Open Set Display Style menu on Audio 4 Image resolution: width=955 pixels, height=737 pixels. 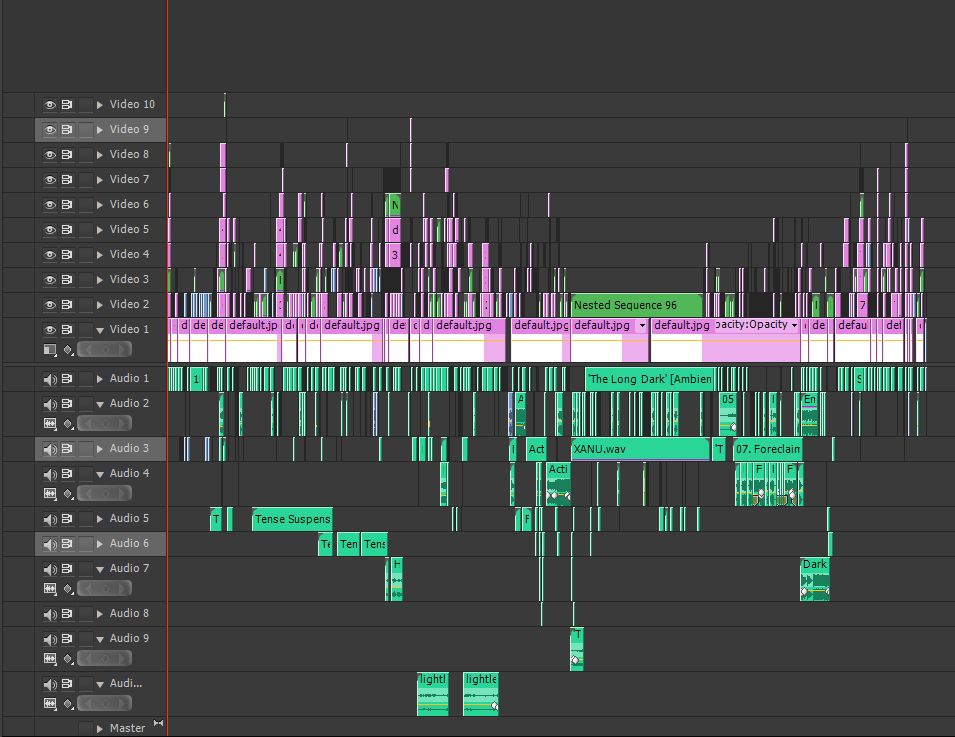point(50,493)
